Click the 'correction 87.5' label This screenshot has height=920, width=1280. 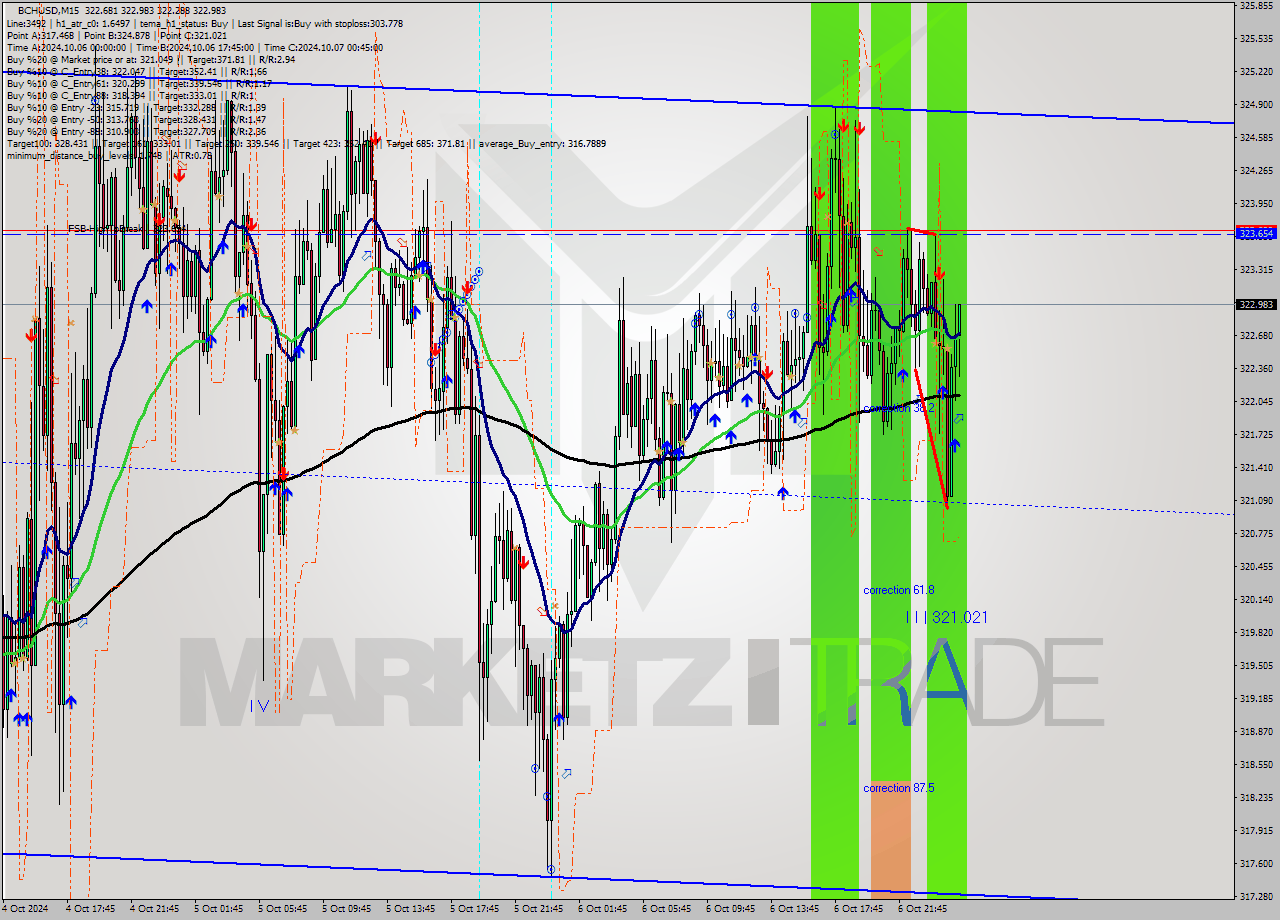pos(899,788)
